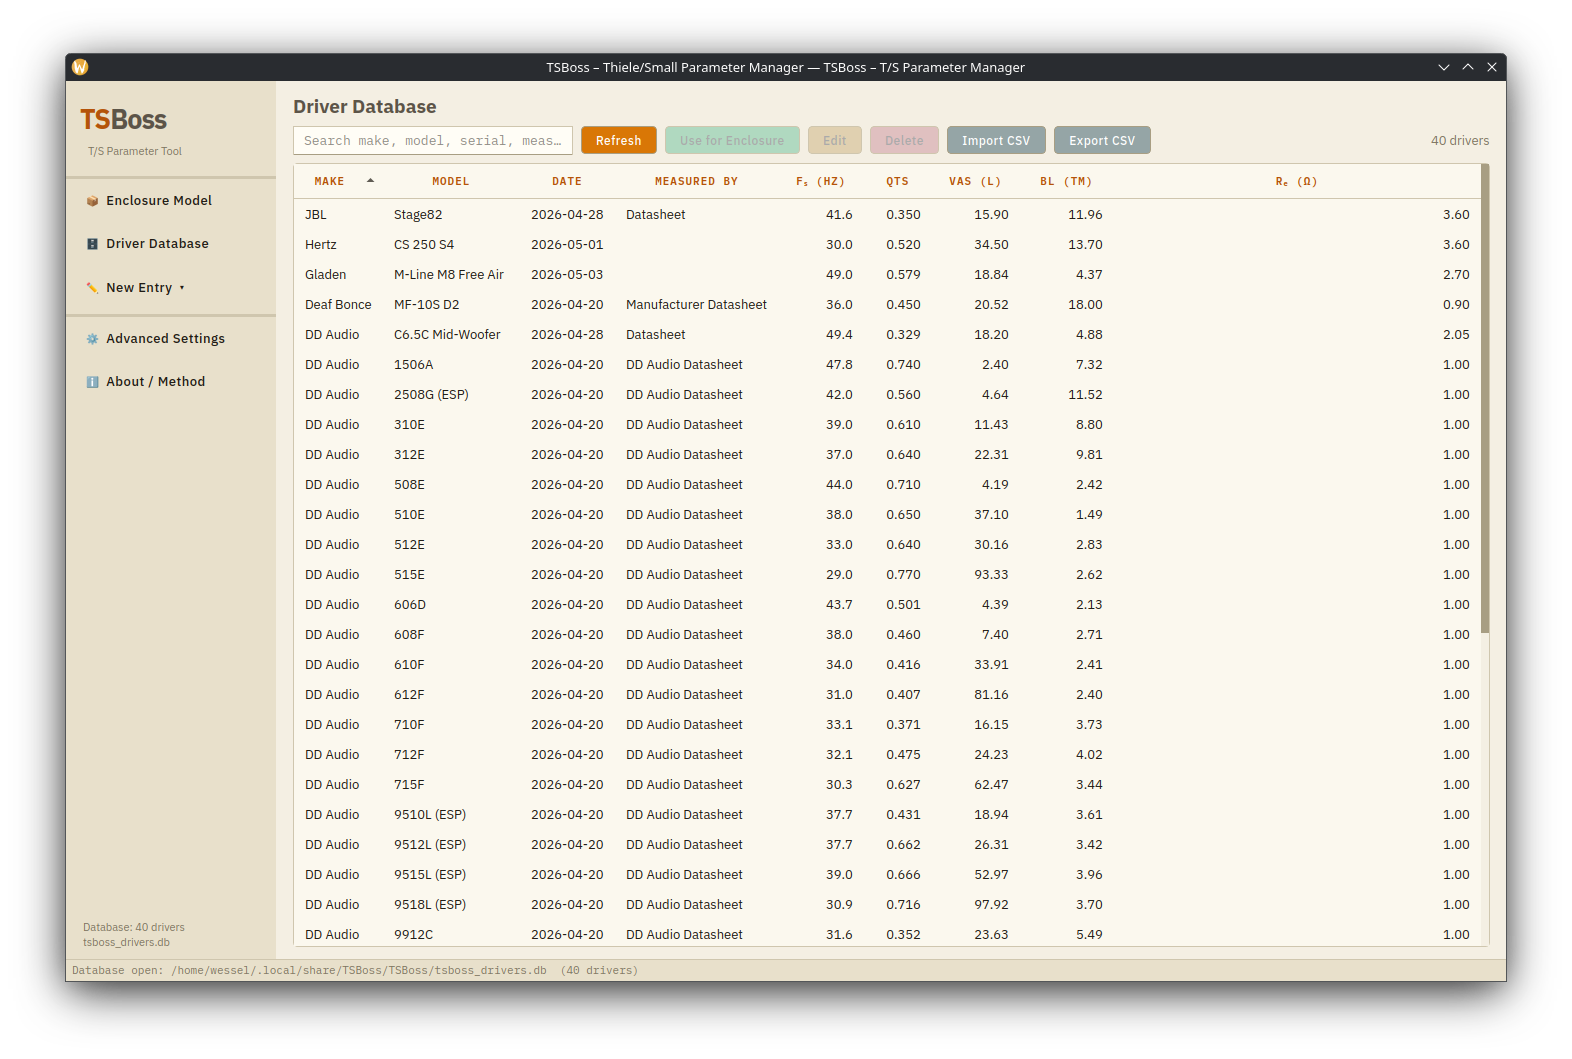Click the Import CSV button
Image resolution: width=1572 pixels, height=1059 pixels.
pyautogui.click(x=996, y=141)
